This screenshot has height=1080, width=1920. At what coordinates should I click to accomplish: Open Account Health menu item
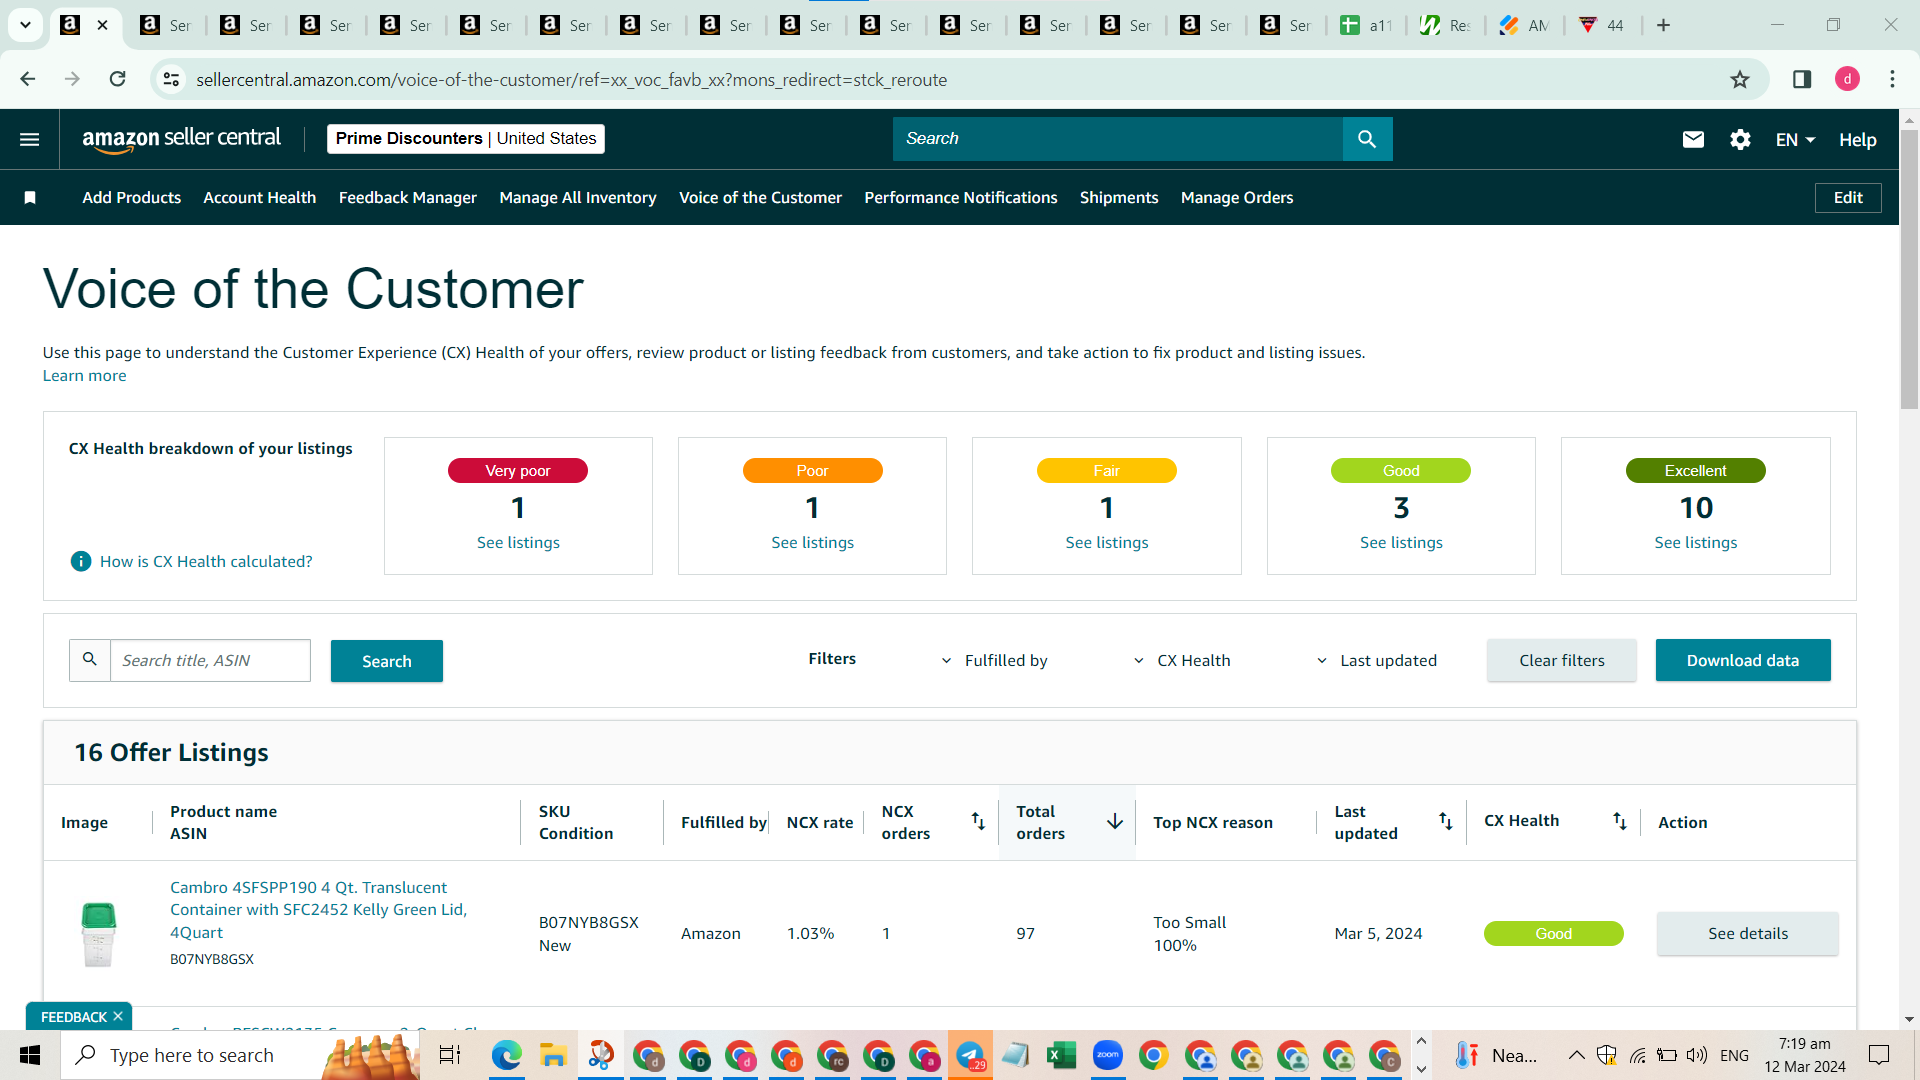[x=260, y=198]
